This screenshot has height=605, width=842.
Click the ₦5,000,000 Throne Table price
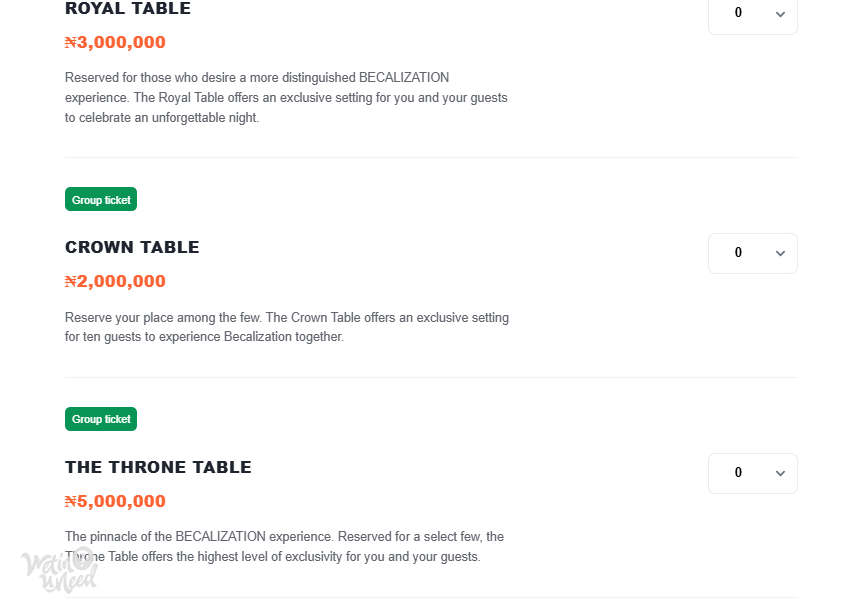coord(115,501)
